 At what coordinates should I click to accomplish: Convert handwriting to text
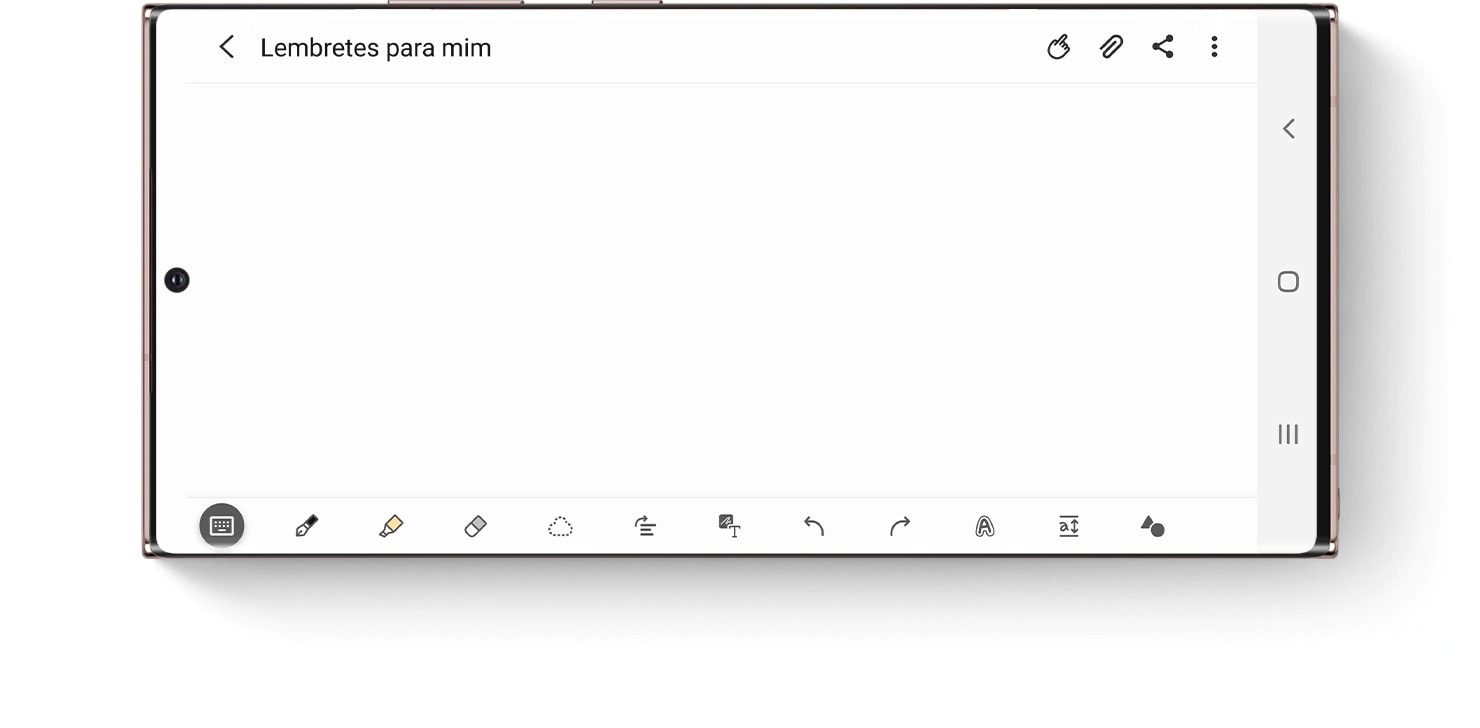click(730, 526)
